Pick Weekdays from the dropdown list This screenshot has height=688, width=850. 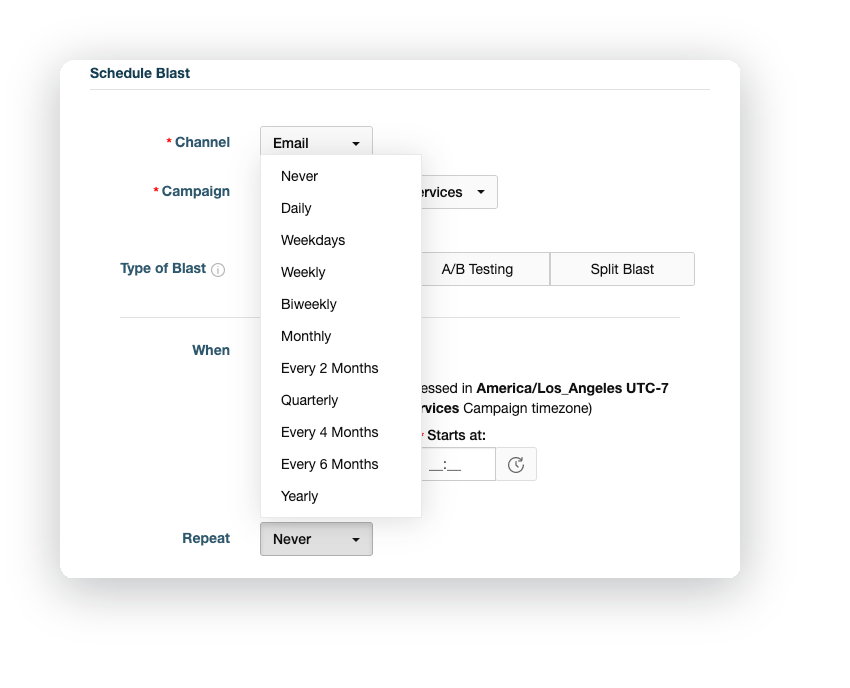pos(340,240)
